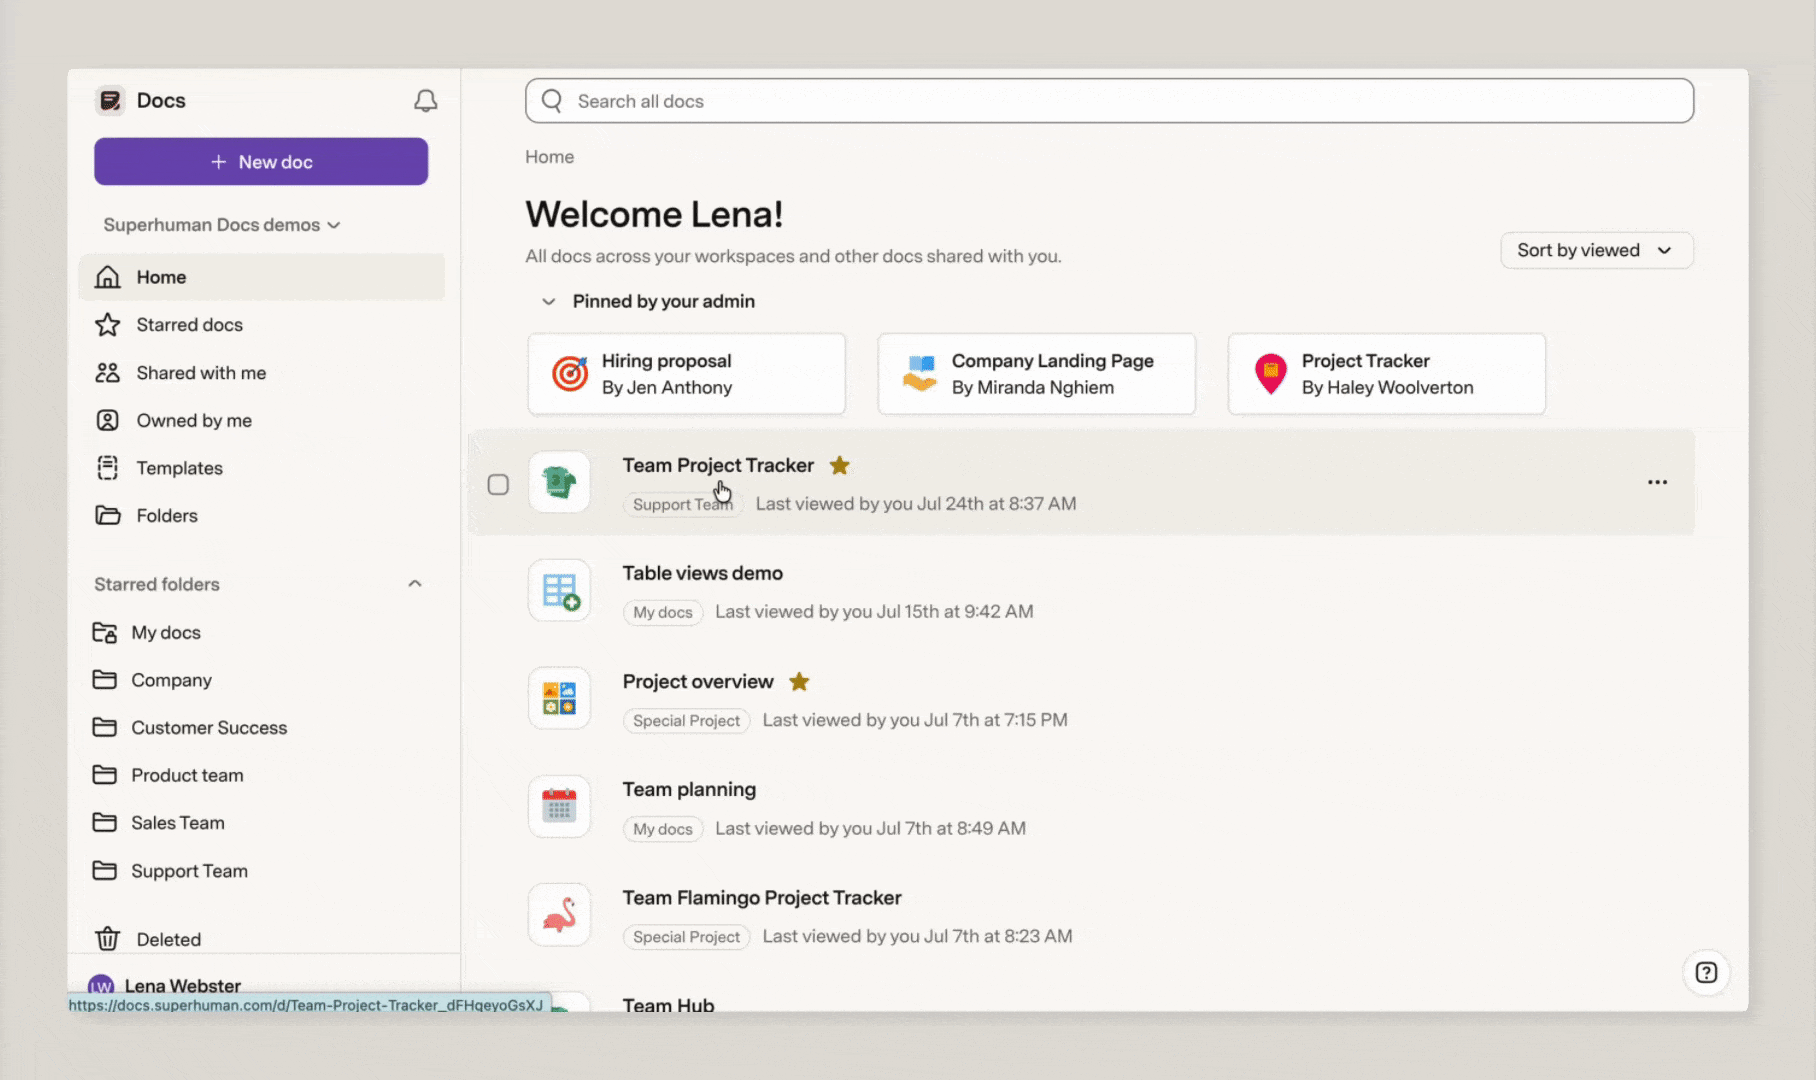The image size is (1816, 1080).
Task: Open the Sort by viewed dropdown
Action: [x=1596, y=250]
